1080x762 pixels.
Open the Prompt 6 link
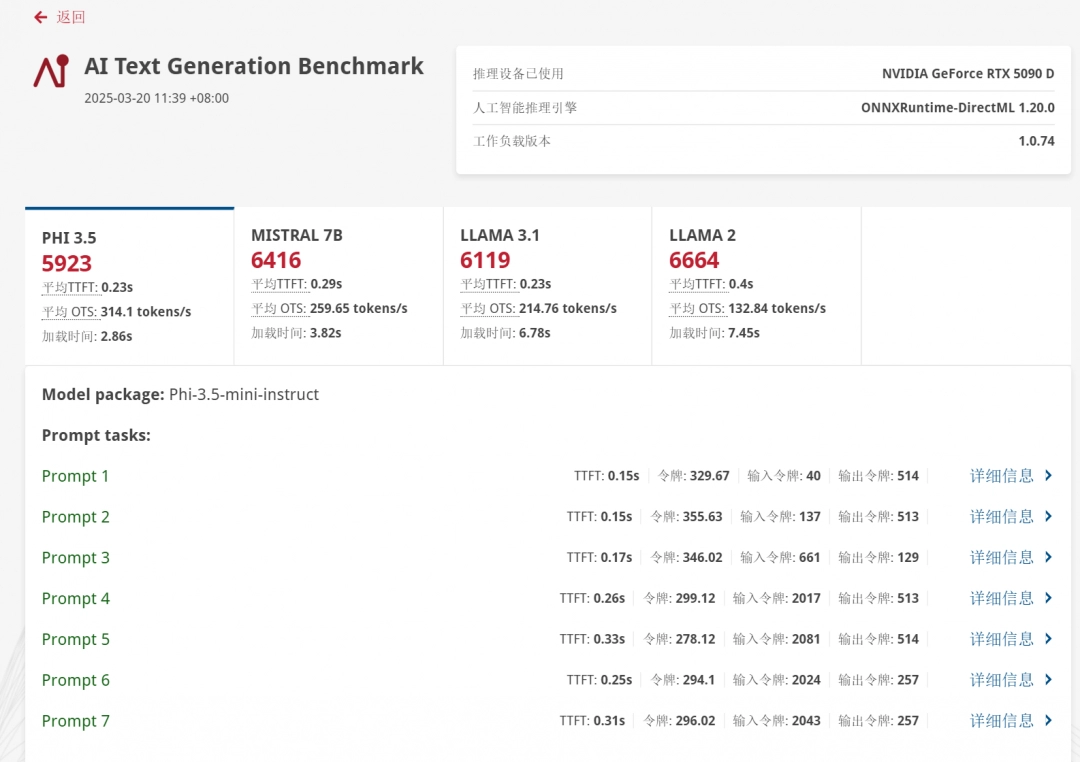pyautogui.click(x=75, y=680)
